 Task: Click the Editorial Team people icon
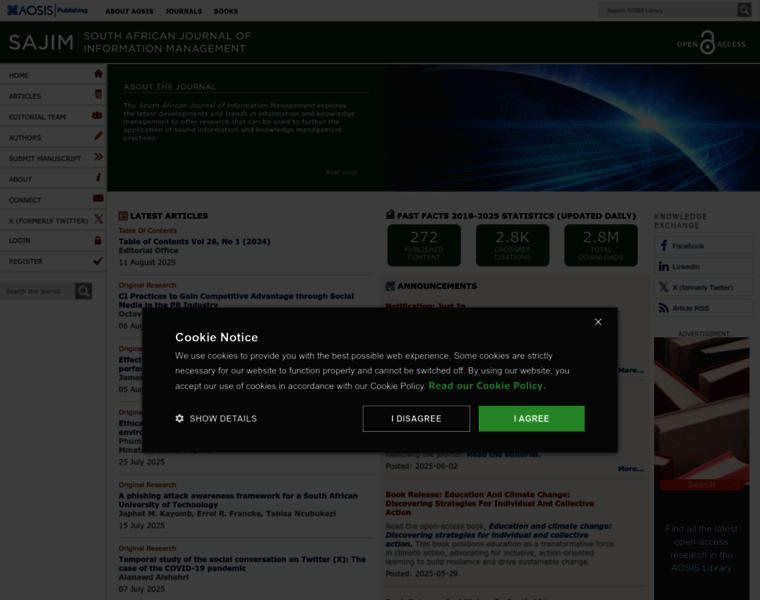[97, 115]
